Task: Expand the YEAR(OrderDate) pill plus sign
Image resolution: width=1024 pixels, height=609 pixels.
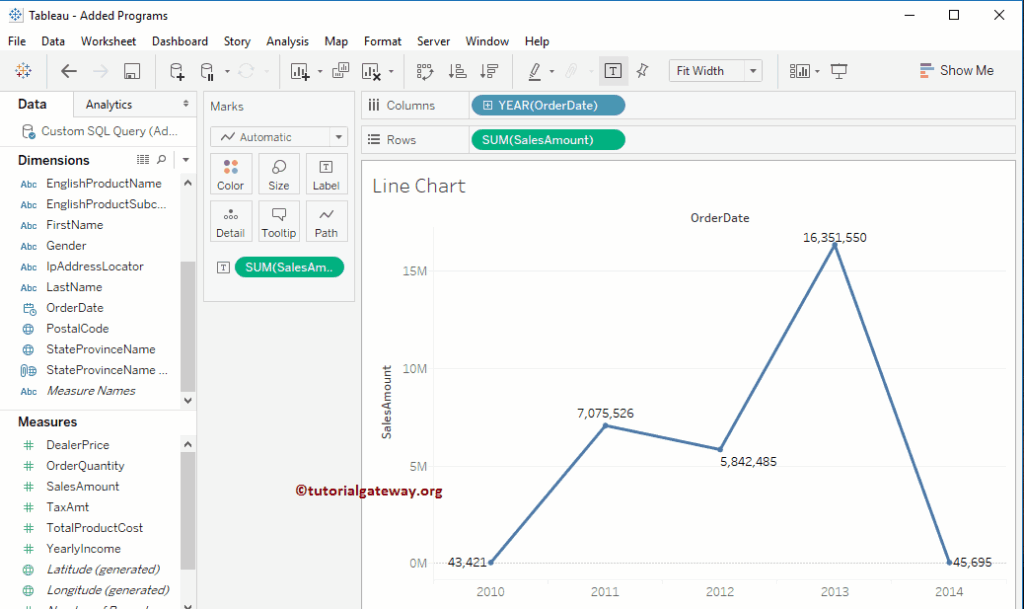Action: 487,105
